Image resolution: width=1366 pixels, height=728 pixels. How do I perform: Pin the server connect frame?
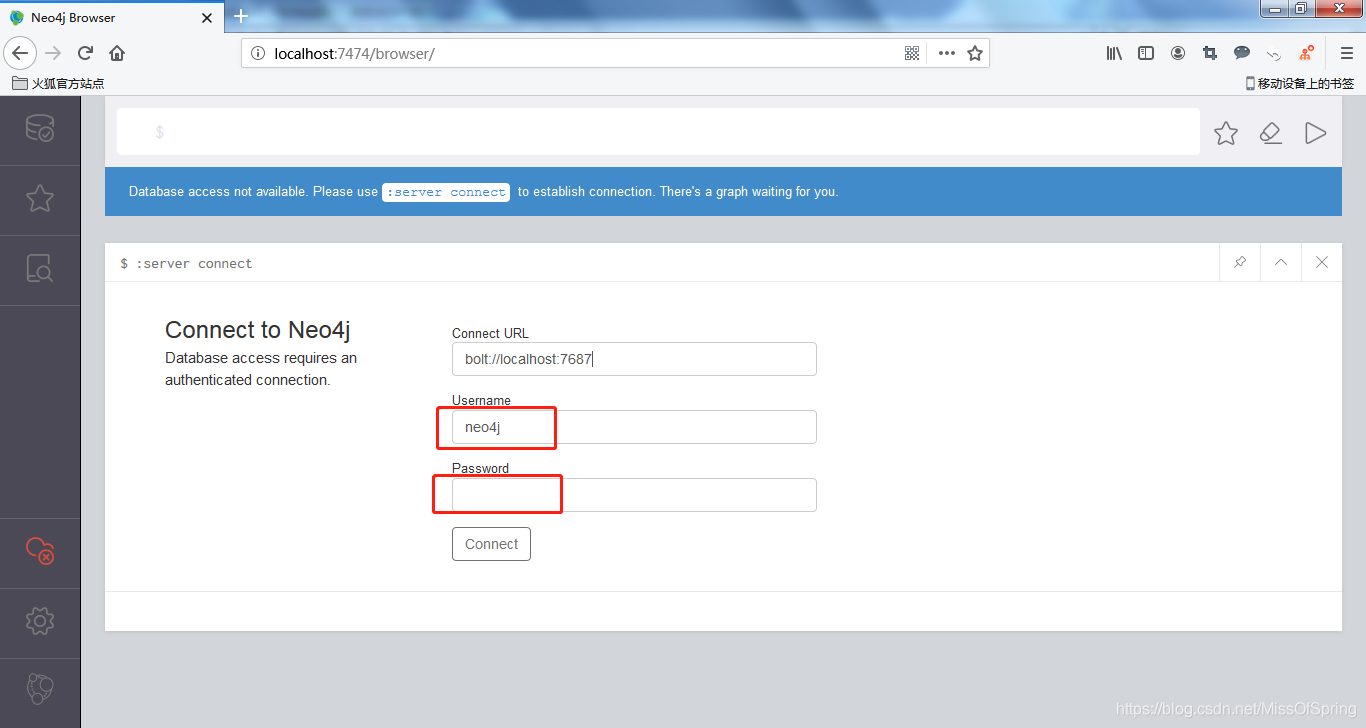[1240, 263]
